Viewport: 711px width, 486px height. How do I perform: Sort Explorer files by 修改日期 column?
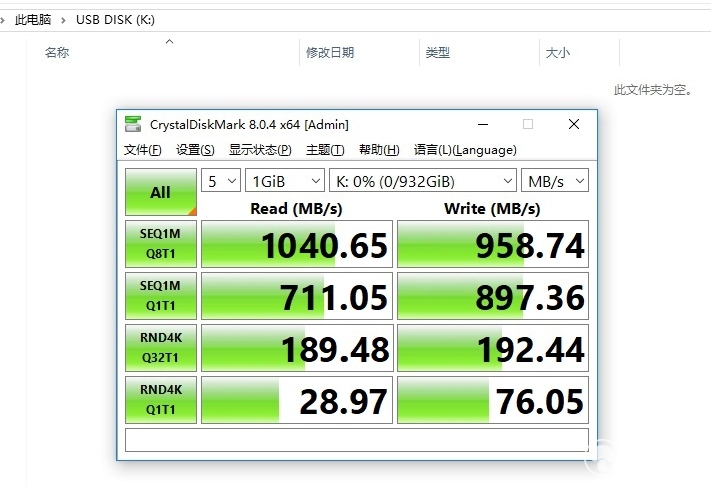[330, 53]
